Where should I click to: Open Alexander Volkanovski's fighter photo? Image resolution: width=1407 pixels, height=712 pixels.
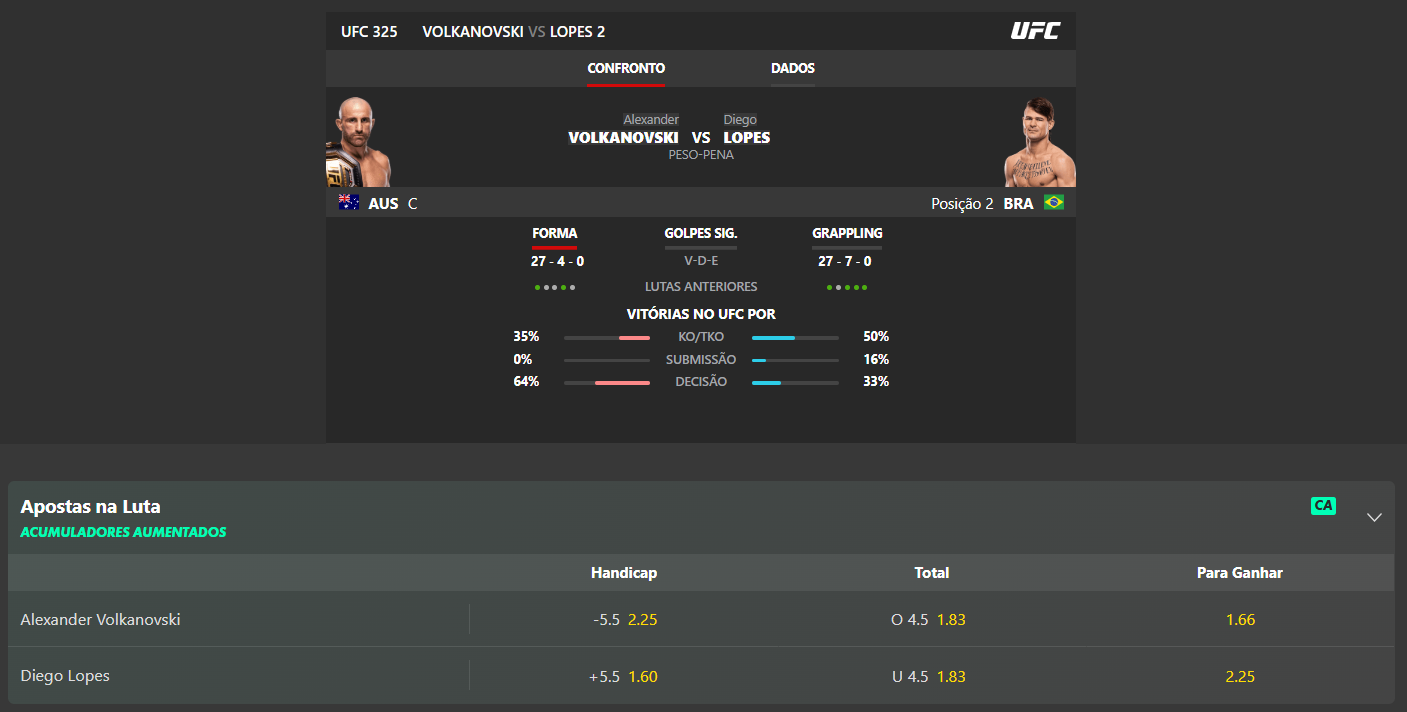(x=359, y=141)
